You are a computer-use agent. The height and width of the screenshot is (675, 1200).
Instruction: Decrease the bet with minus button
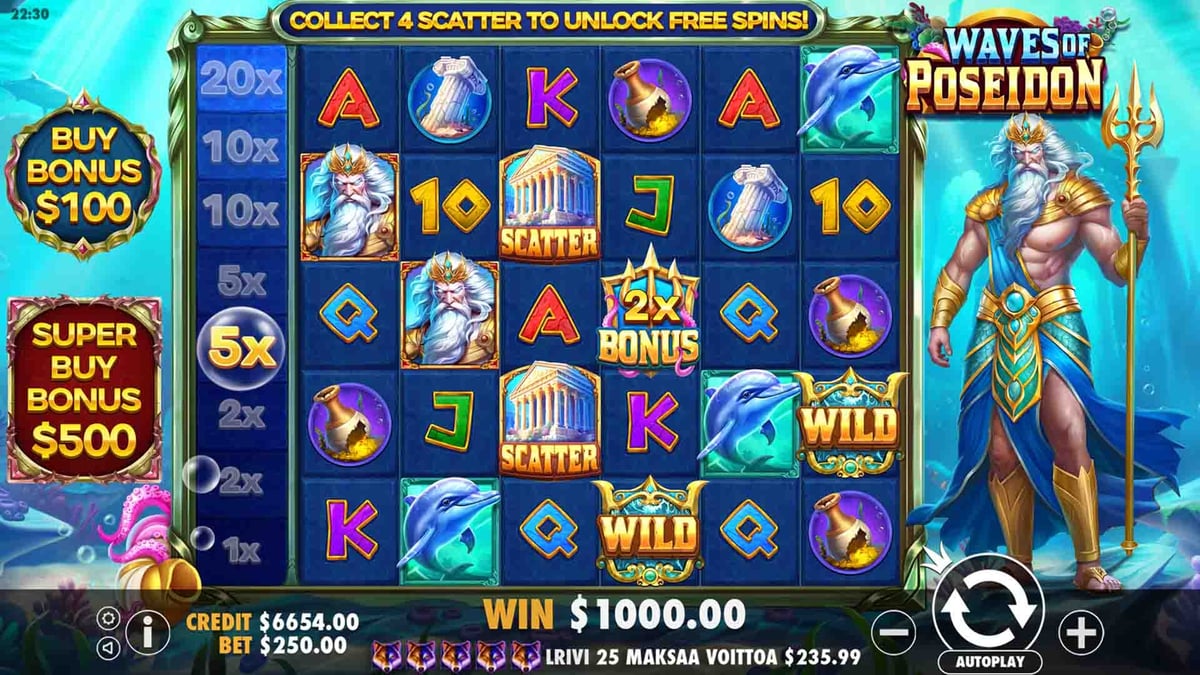pos(893,632)
